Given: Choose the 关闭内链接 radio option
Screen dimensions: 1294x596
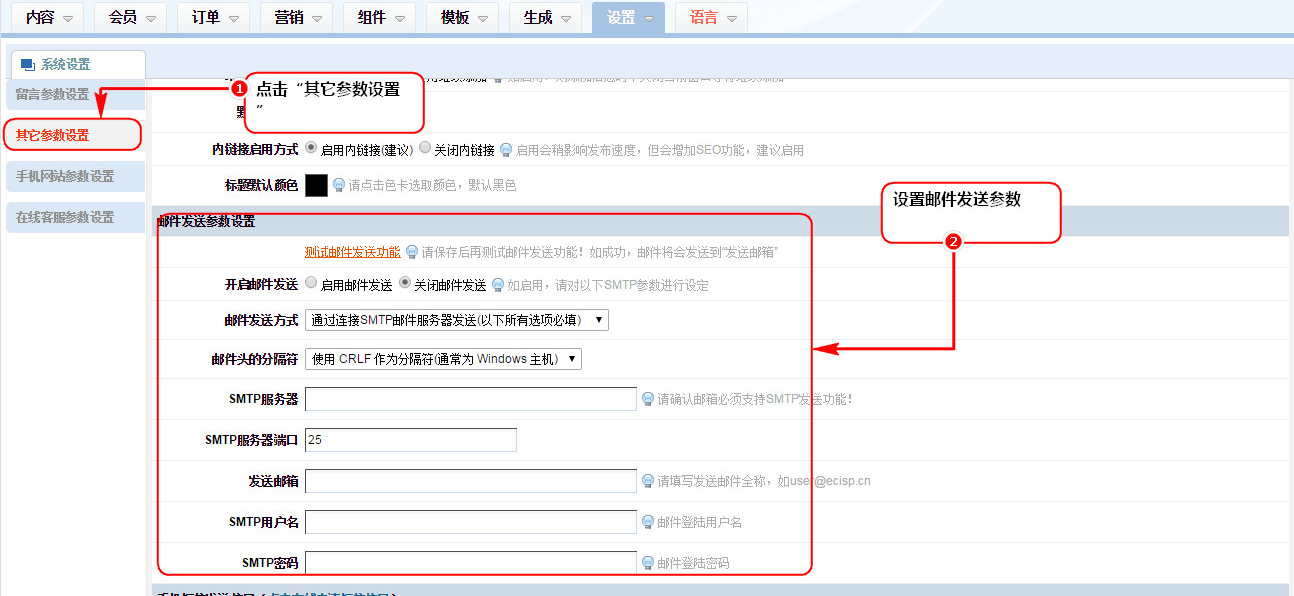Looking at the screenshot, I should tap(425, 148).
